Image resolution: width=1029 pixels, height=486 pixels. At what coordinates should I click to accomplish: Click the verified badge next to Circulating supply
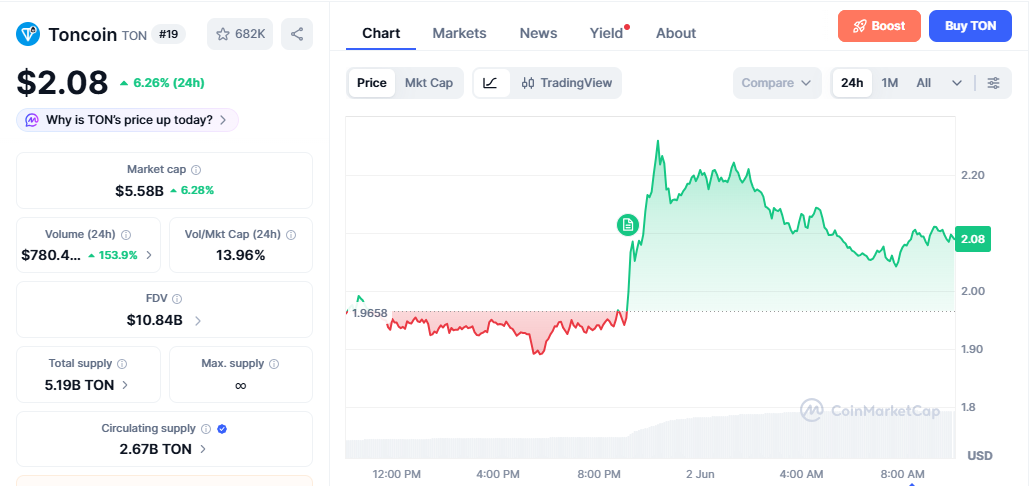(x=222, y=429)
